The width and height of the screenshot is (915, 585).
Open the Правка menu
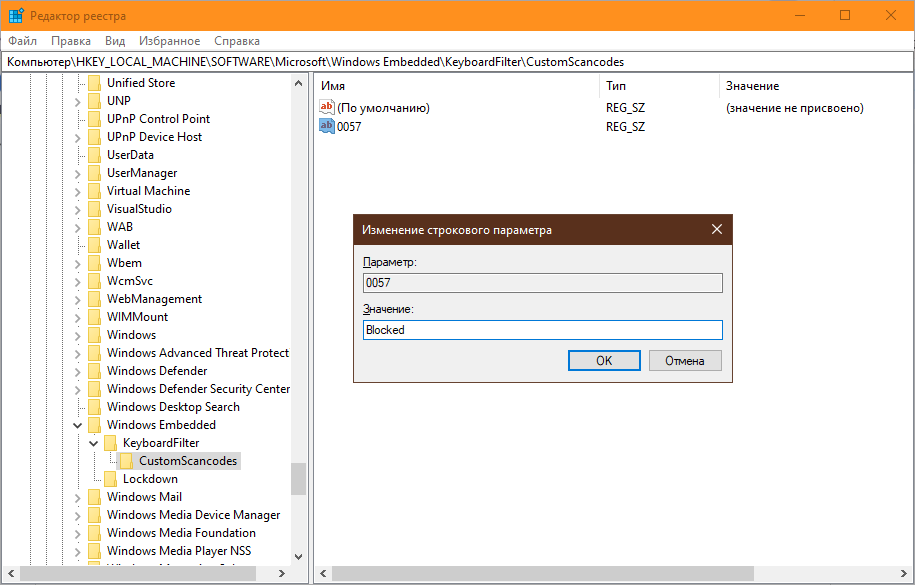71,41
